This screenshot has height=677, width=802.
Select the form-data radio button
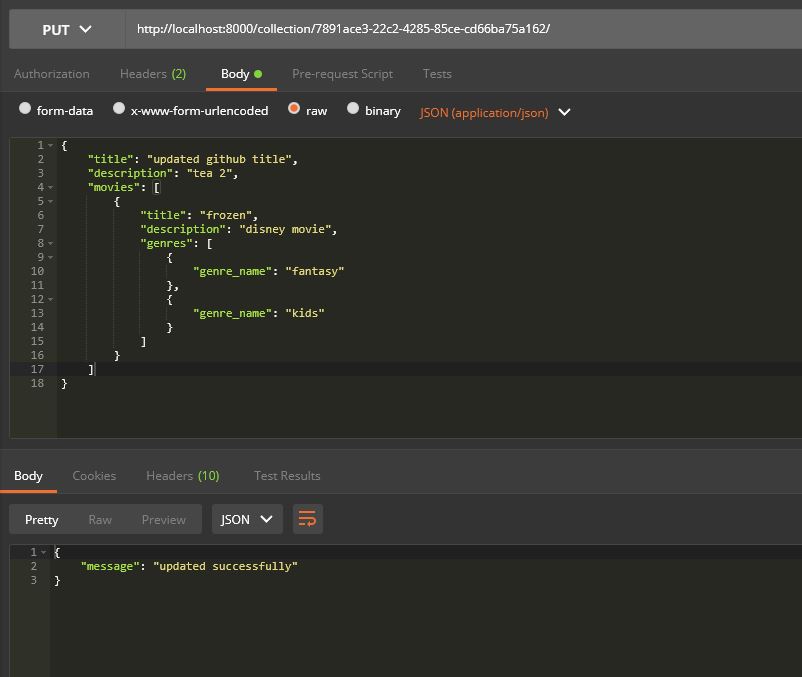pos(25,108)
